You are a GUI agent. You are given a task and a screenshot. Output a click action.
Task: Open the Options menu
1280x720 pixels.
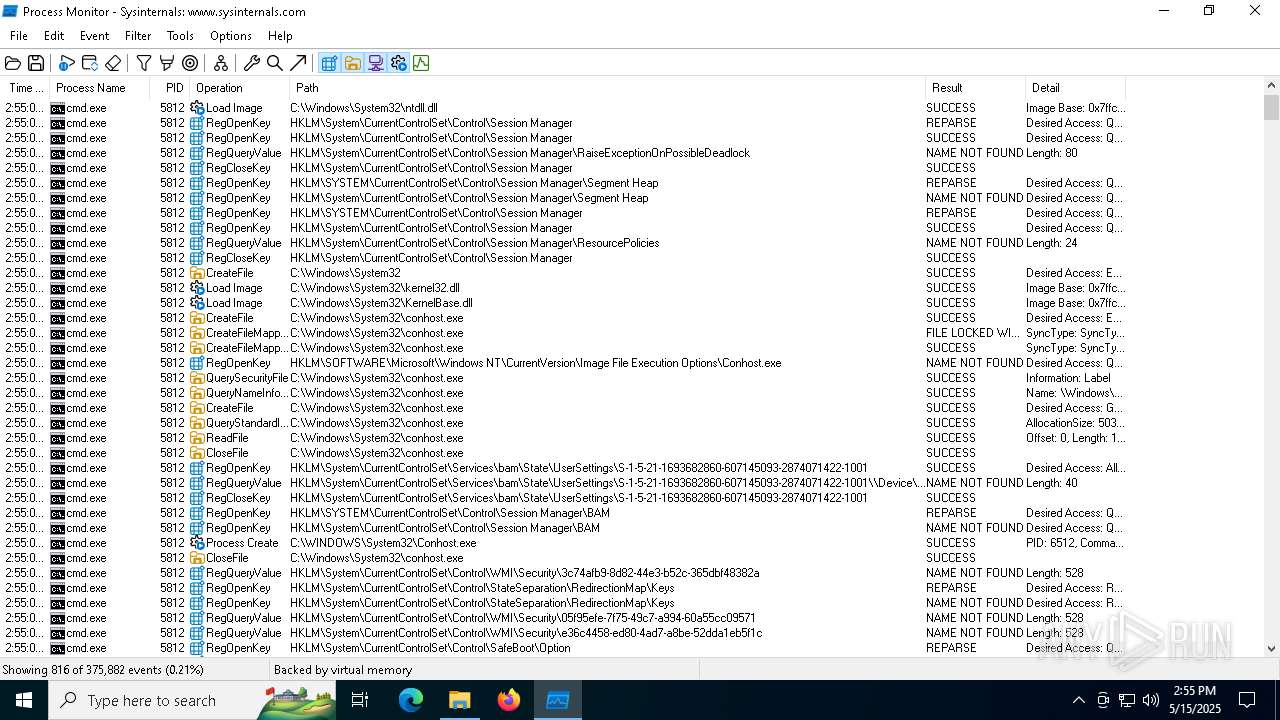pos(231,36)
